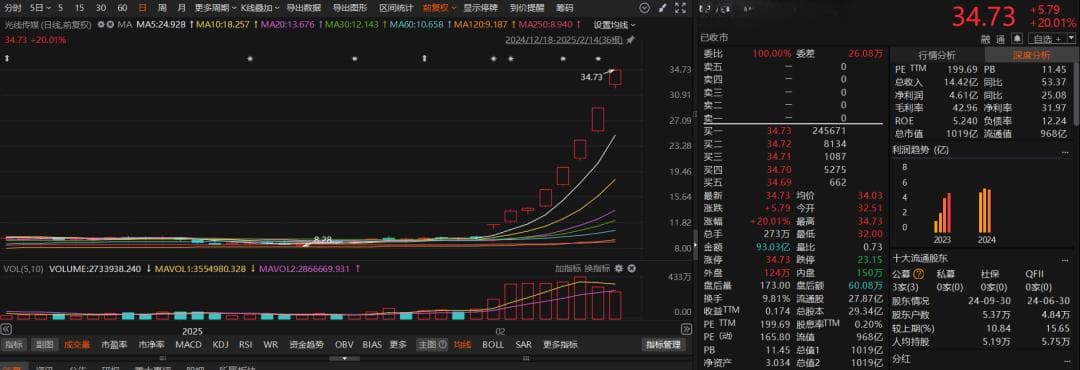Select OBV indicator

[x=344, y=345]
